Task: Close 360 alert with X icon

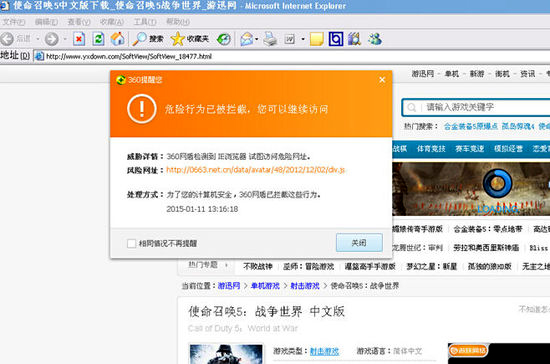Action: pos(382,80)
